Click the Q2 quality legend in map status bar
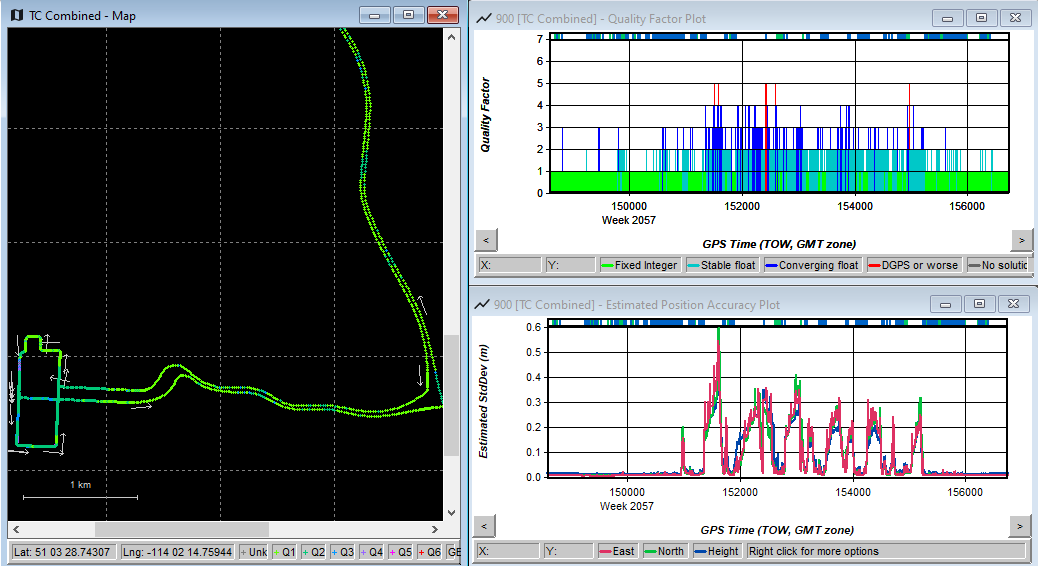This screenshot has width=1038, height=566. (314, 551)
